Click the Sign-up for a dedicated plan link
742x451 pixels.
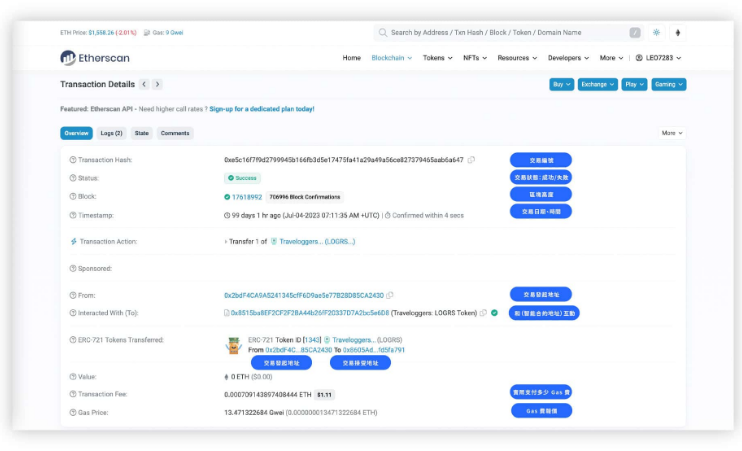pos(262,109)
